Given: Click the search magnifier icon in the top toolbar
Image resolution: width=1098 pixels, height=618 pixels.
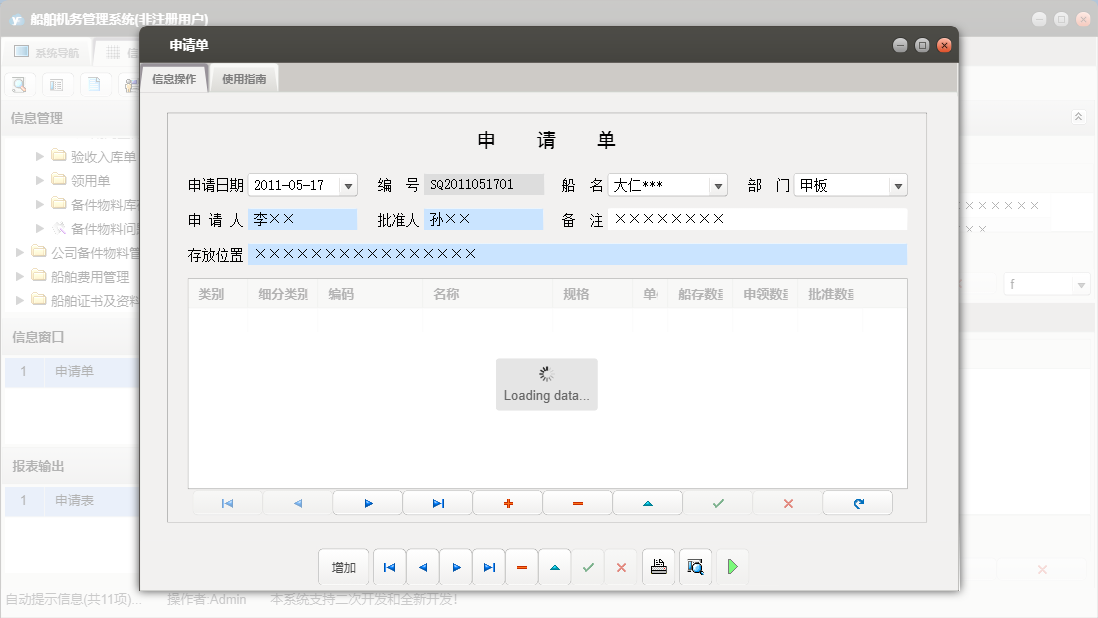Looking at the screenshot, I should (x=19, y=85).
